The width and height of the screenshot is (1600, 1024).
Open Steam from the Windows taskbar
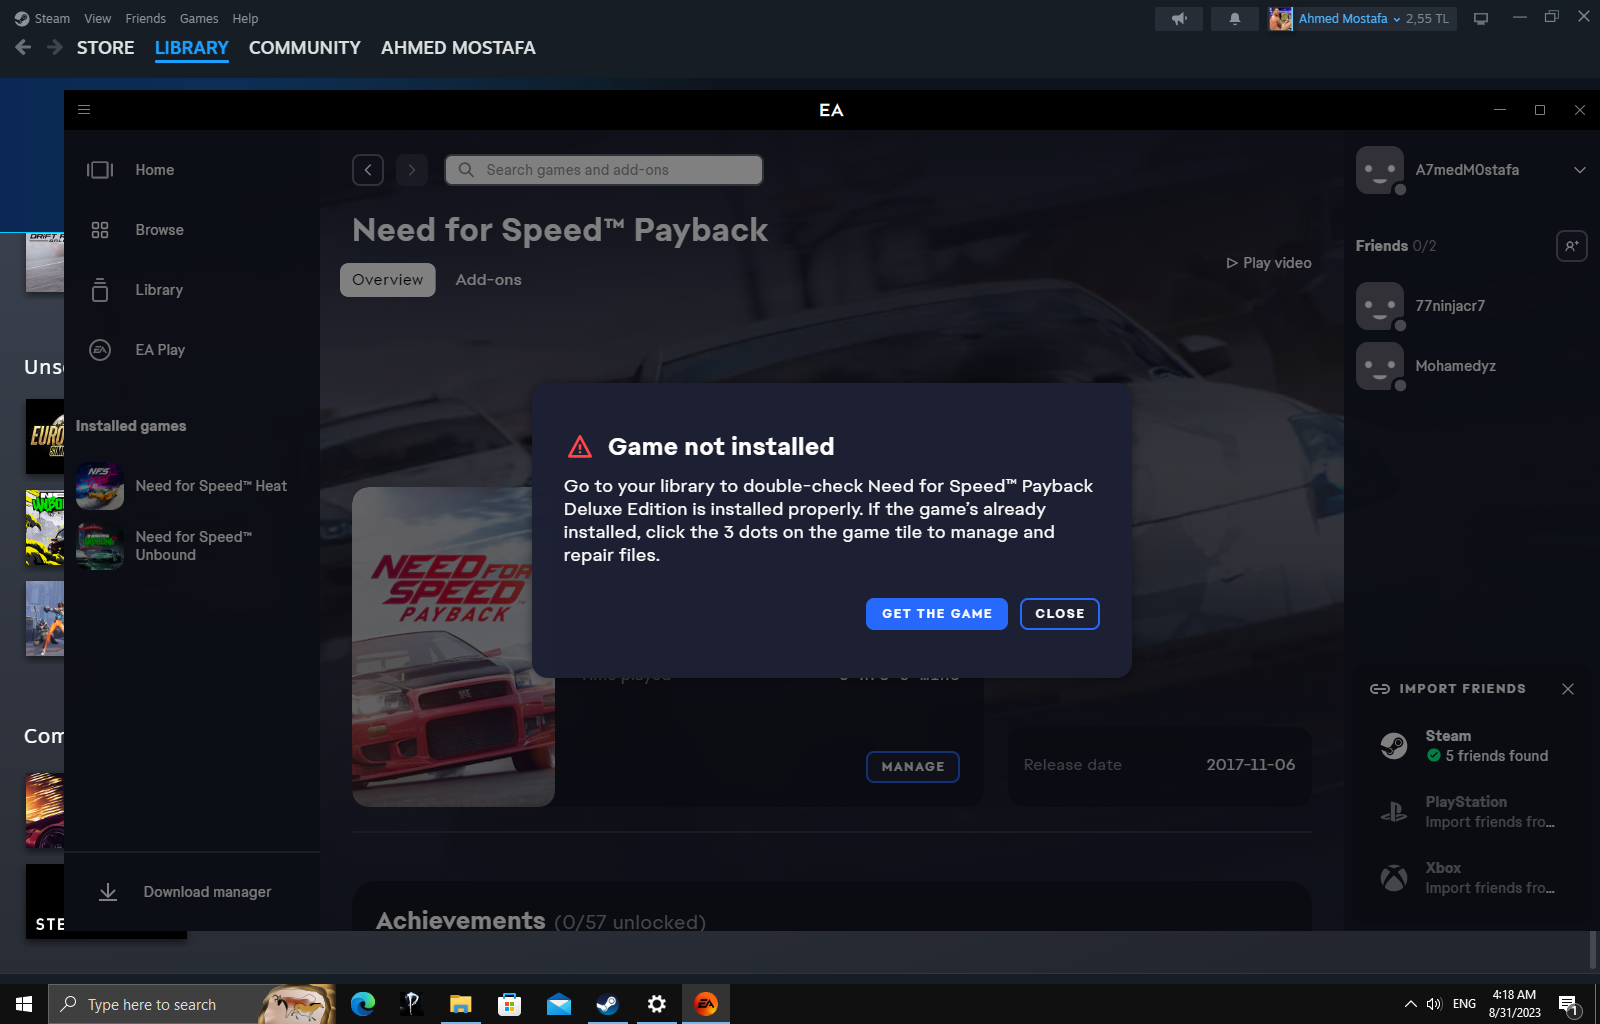pyautogui.click(x=607, y=1004)
